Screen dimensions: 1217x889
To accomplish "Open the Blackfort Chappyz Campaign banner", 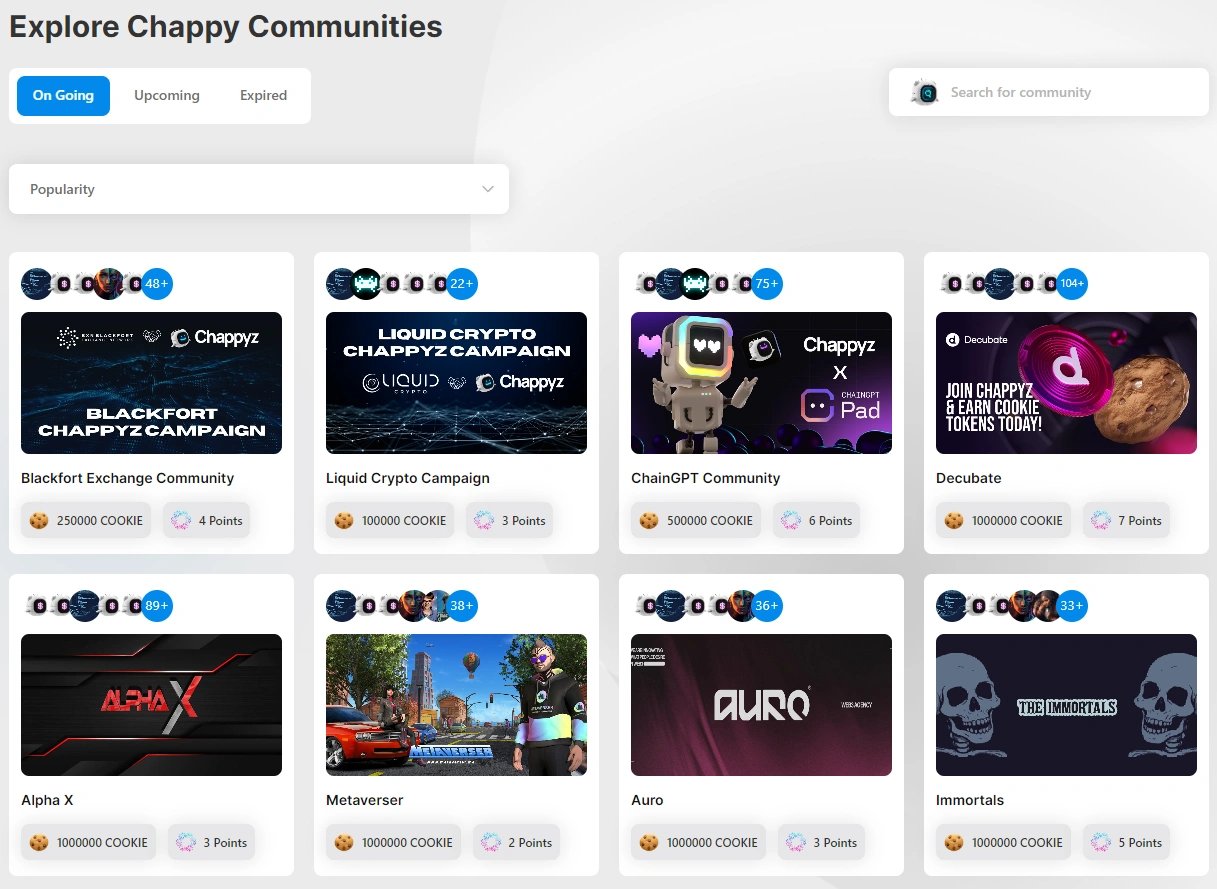I will (151, 383).
